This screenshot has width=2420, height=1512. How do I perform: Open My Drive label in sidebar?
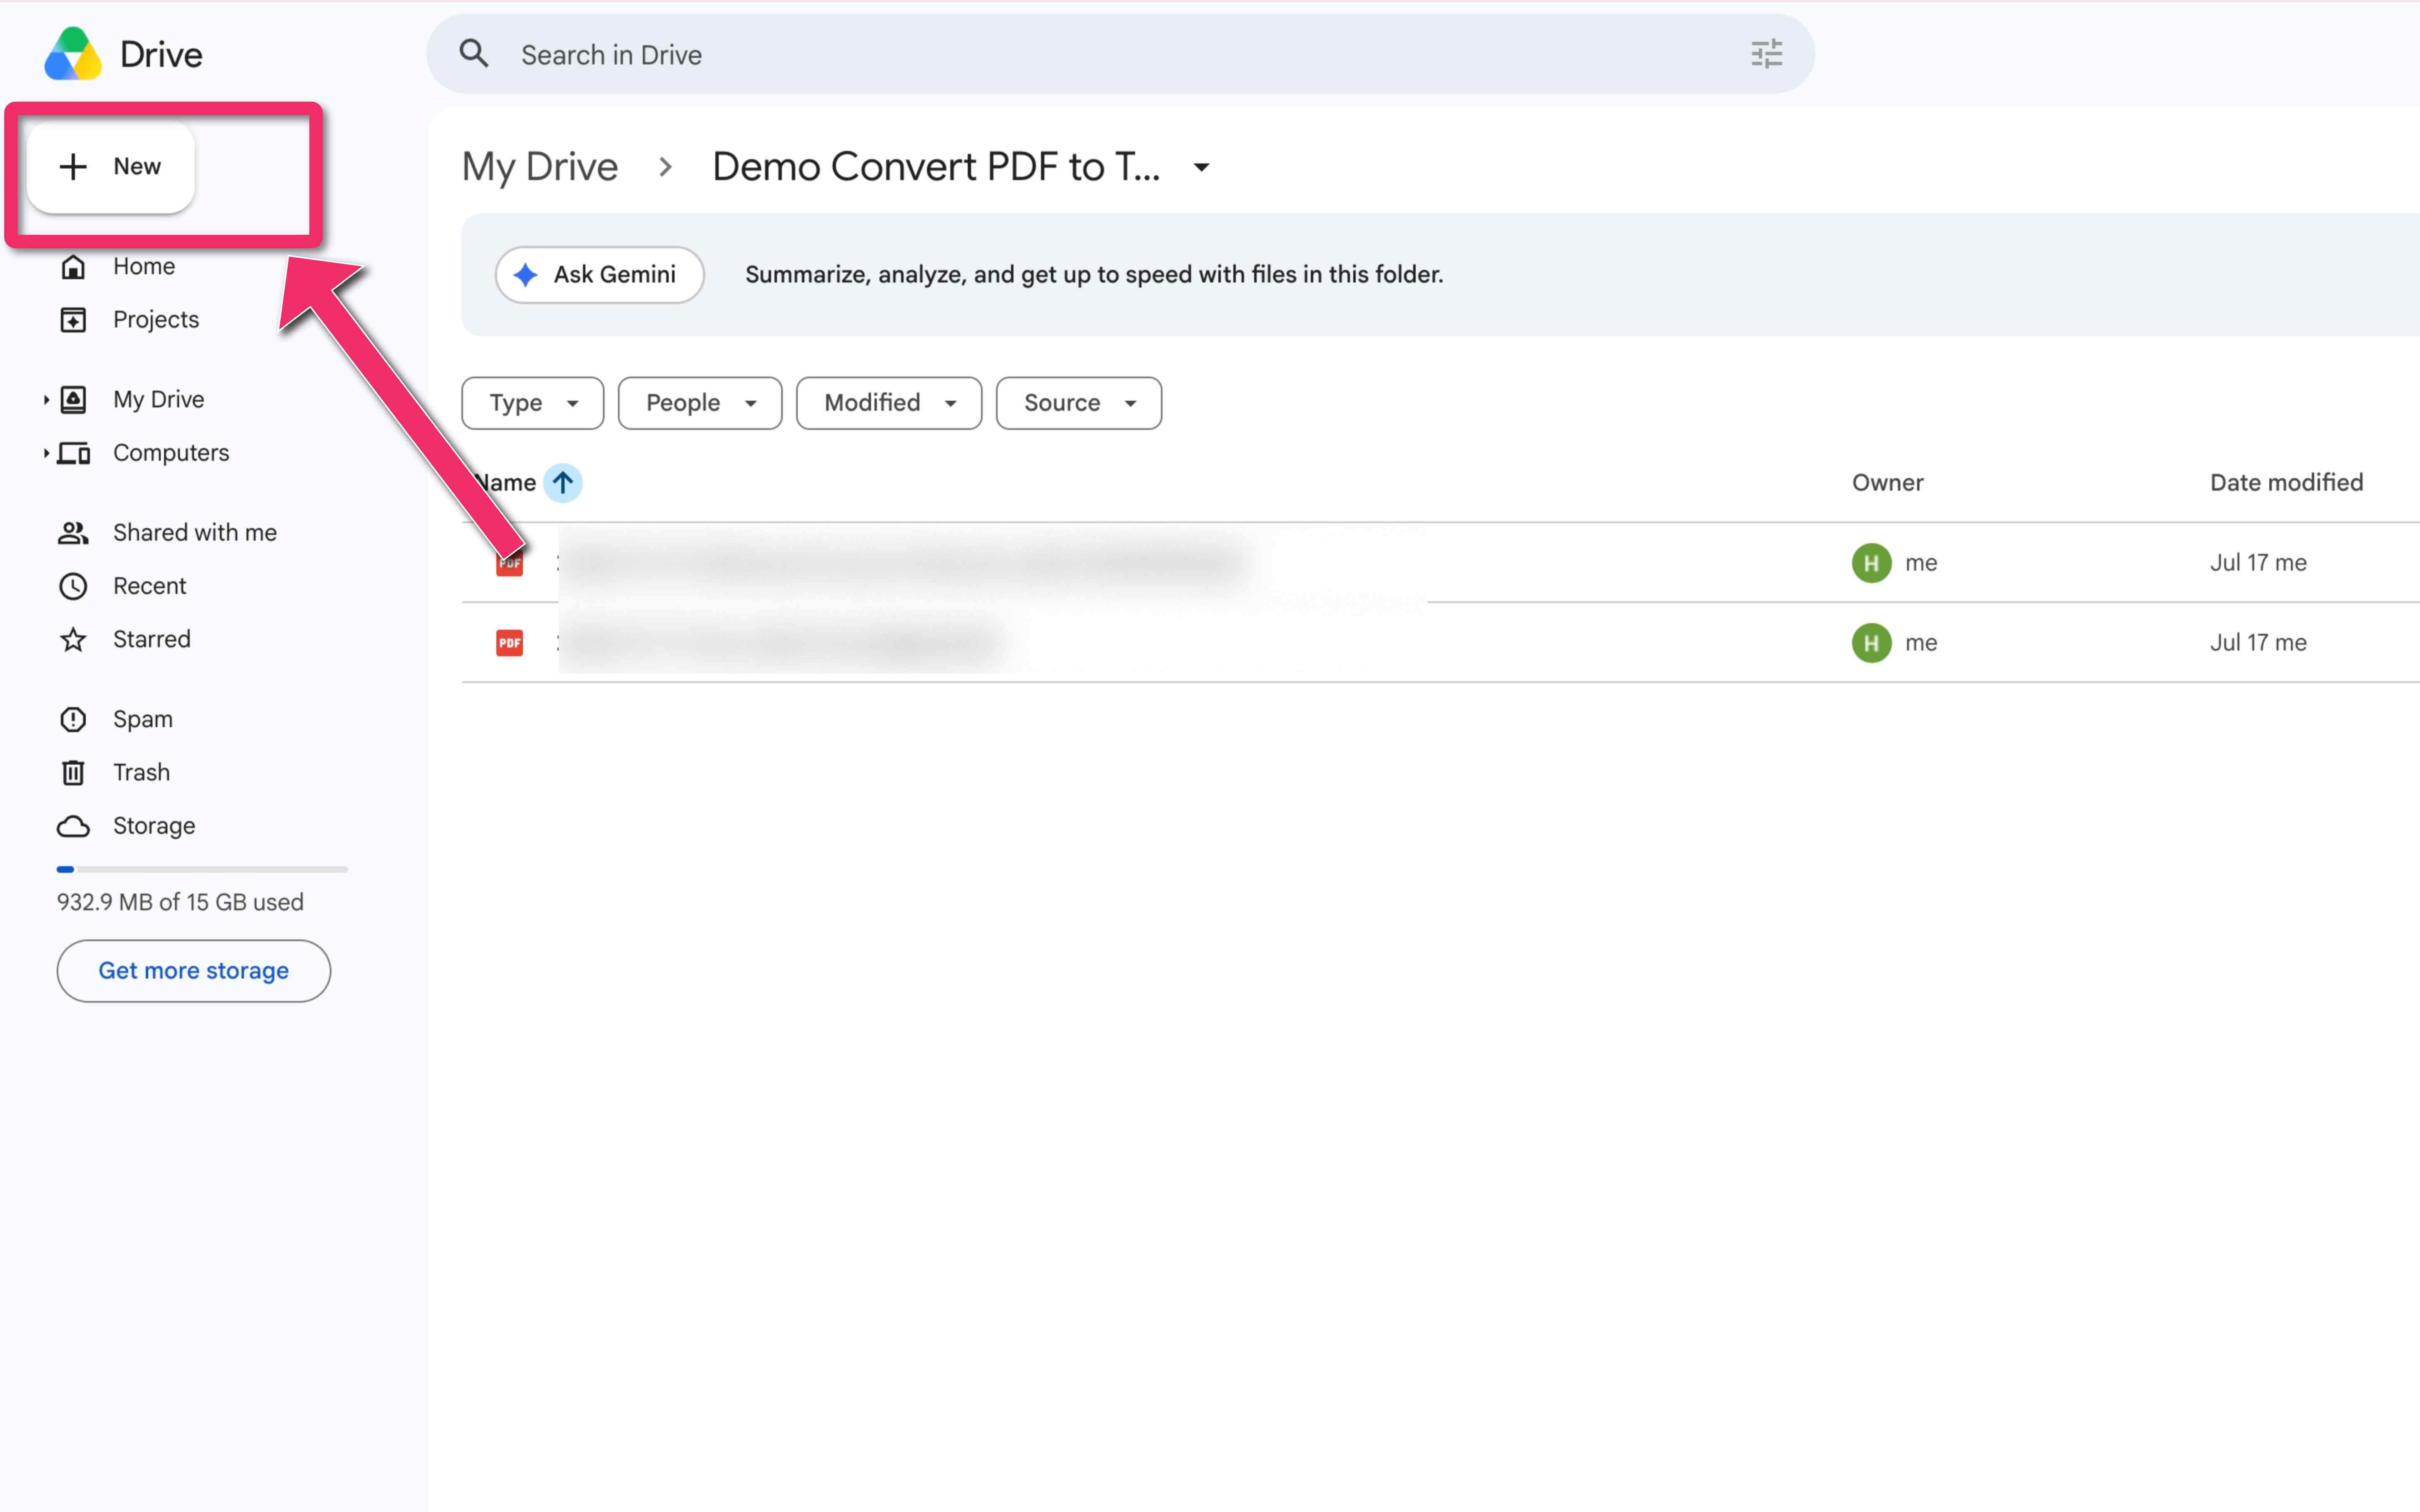pos(159,400)
